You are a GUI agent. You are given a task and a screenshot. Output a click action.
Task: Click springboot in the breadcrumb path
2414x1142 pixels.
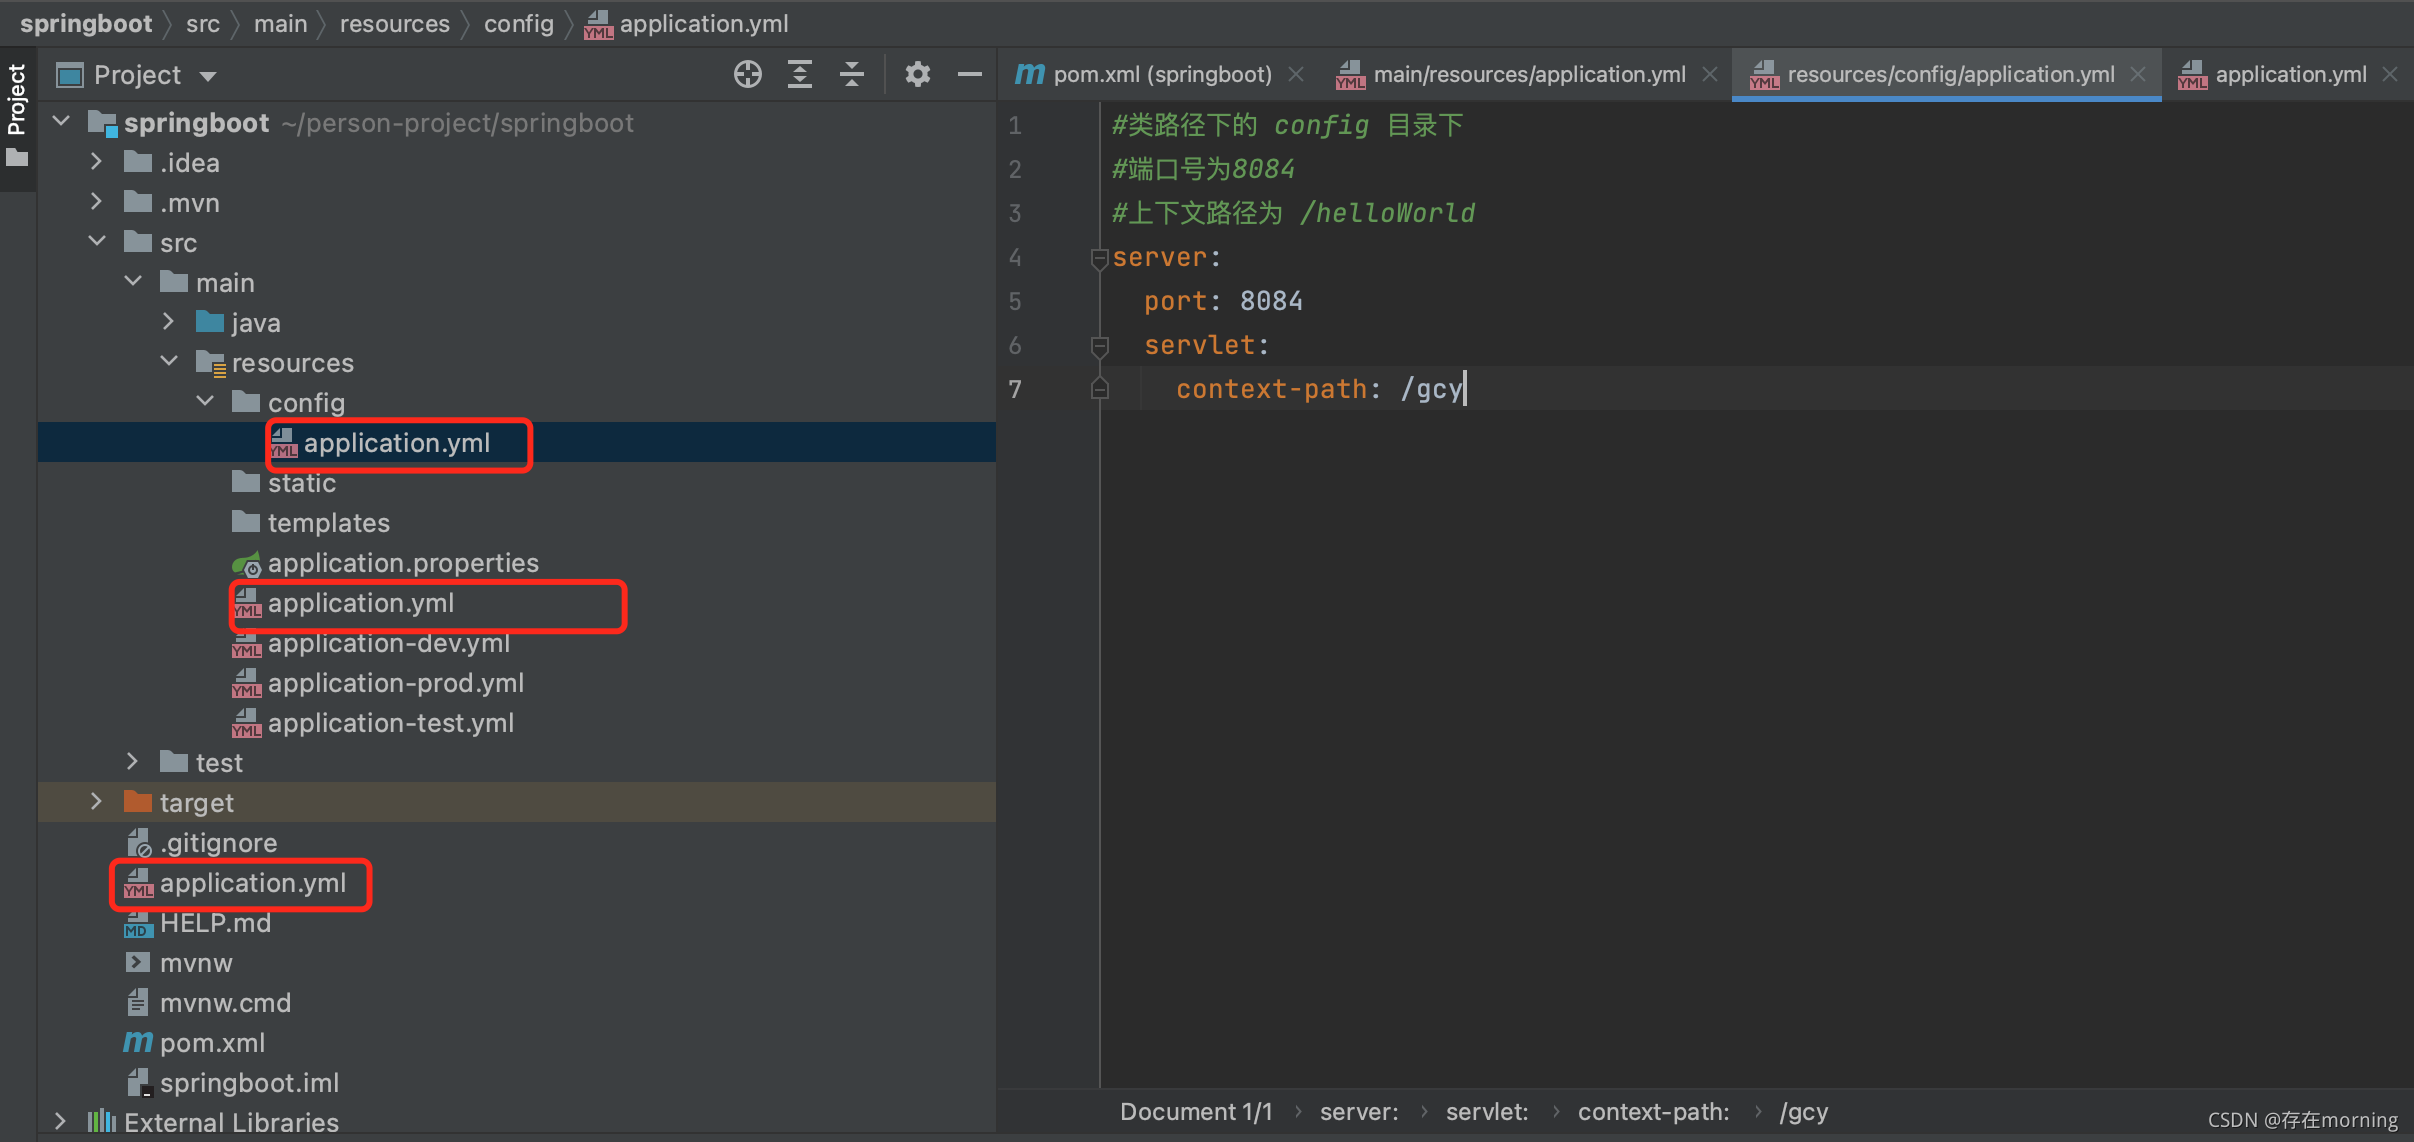point(86,23)
